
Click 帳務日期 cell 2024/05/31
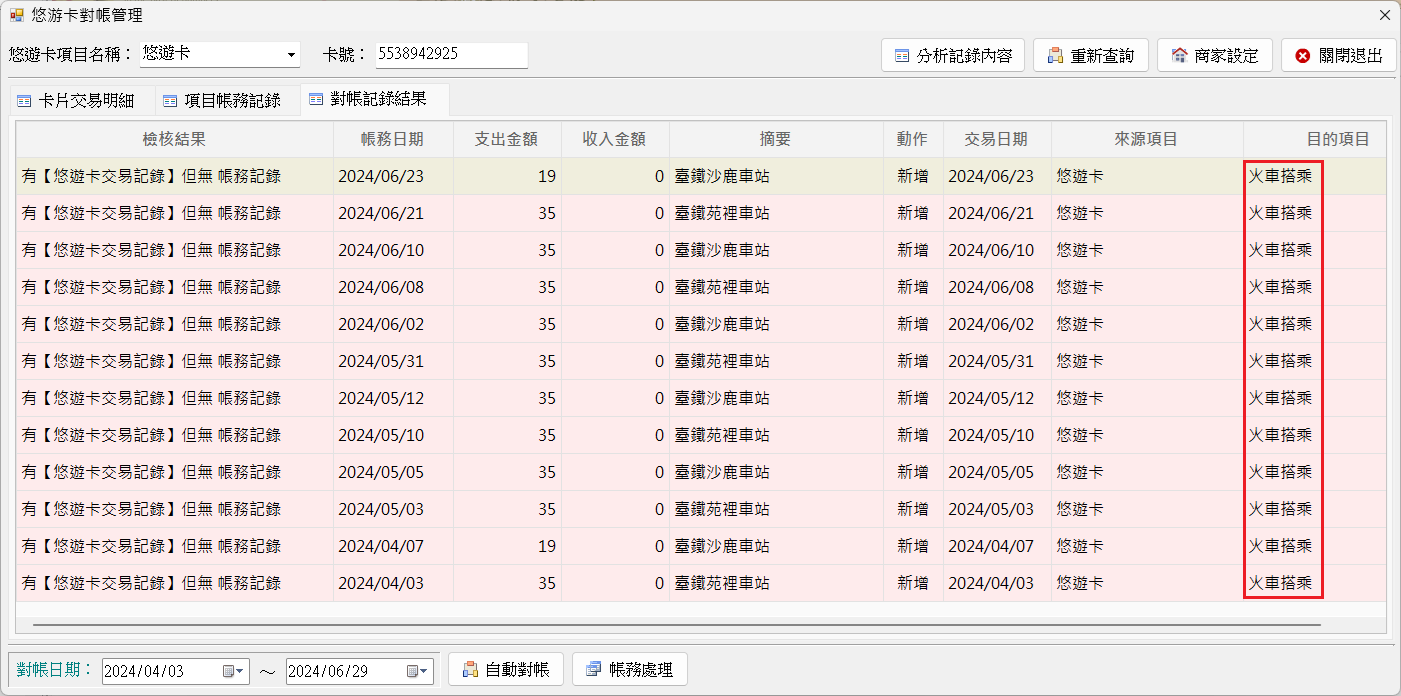coord(393,361)
